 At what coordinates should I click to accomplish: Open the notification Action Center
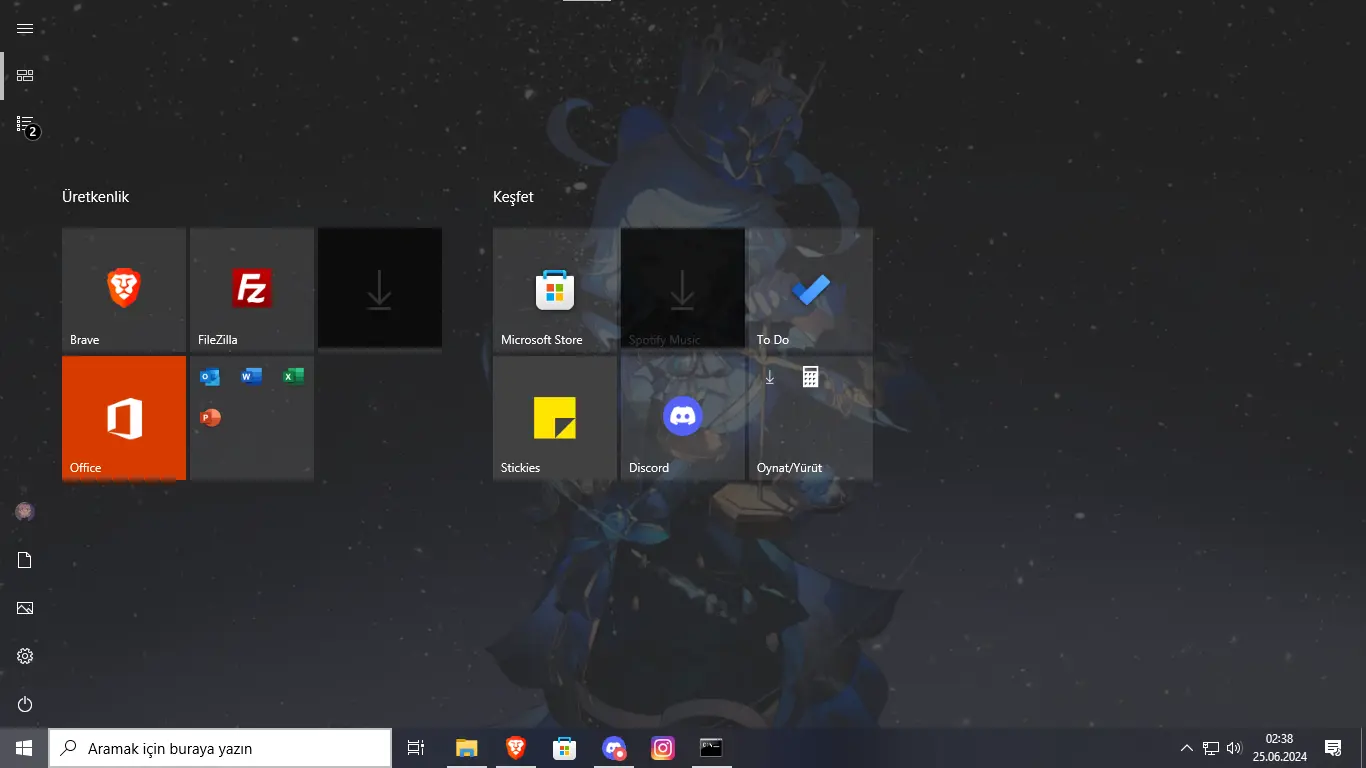coord(1333,748)
